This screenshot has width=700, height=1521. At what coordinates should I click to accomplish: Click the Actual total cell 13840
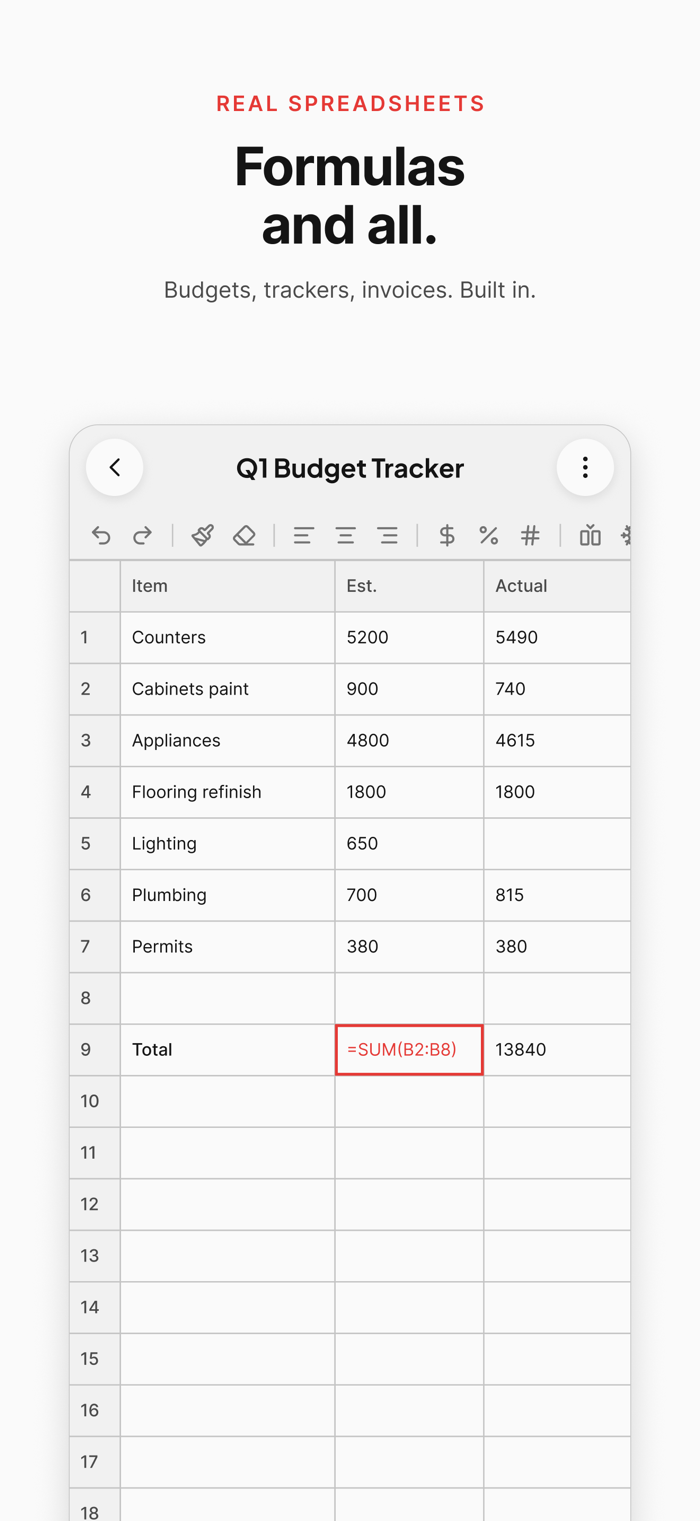tap(557, 1050)
